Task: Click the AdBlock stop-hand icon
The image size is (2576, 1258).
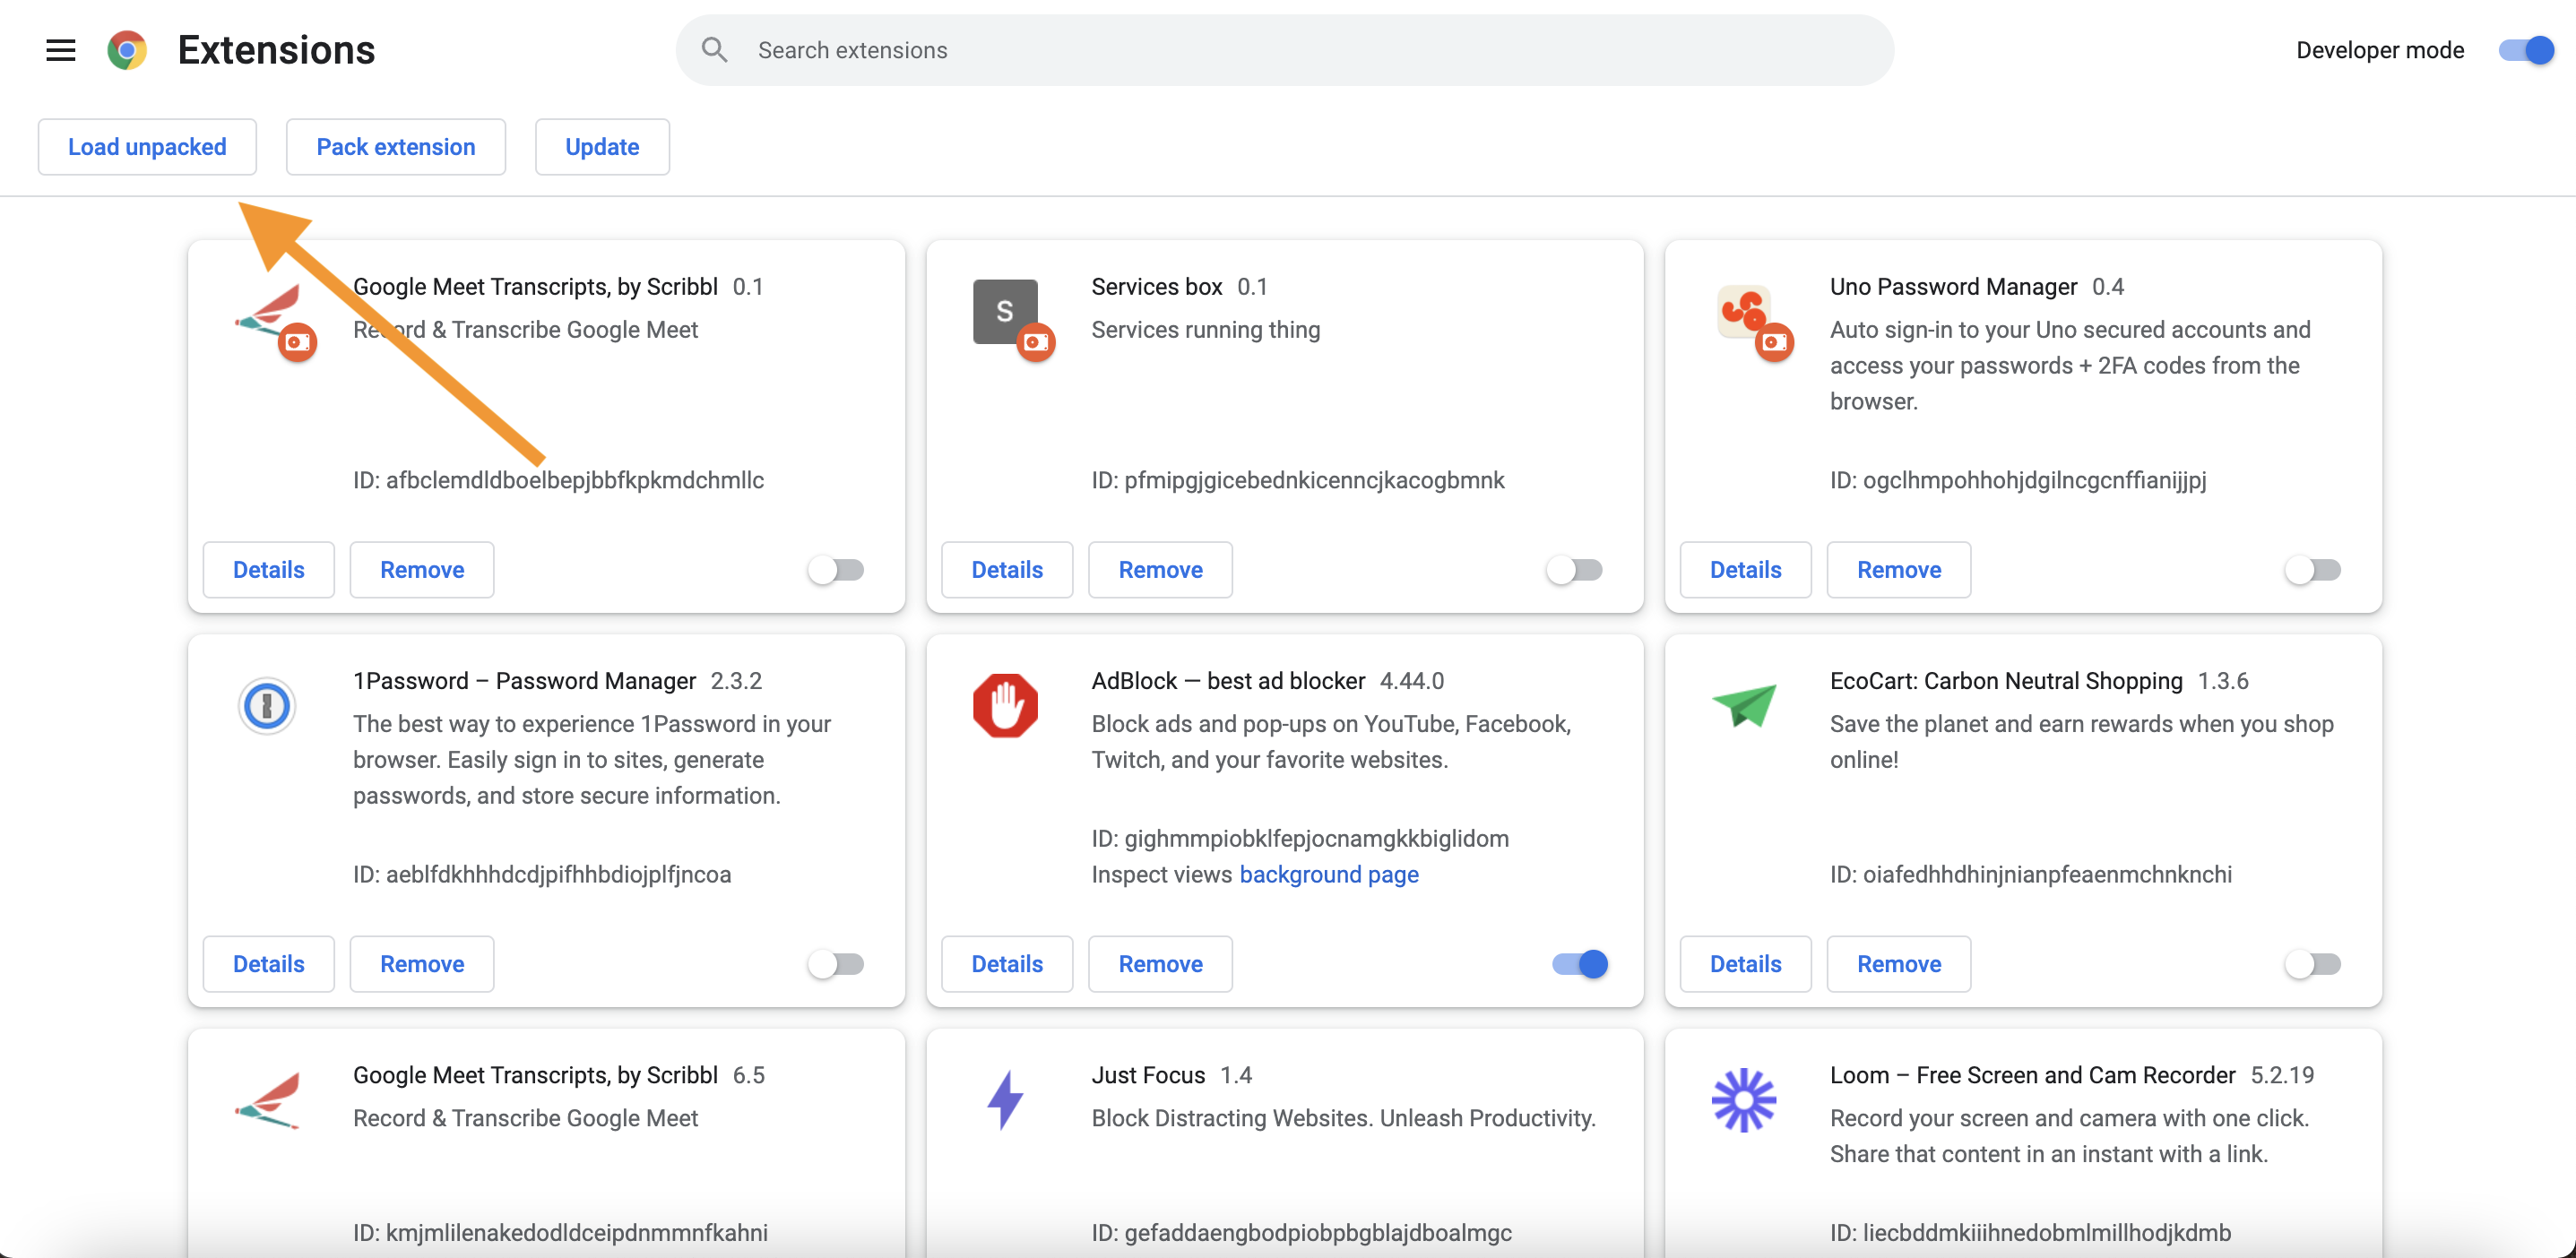Action: 1005,706
